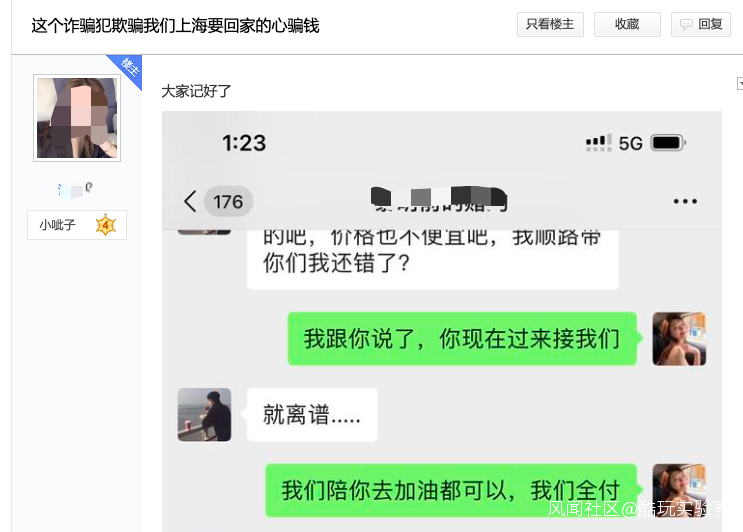Click the 小吧子 level badge
The width and height of the screenshot is (743, 532).
tap(77, 225)
